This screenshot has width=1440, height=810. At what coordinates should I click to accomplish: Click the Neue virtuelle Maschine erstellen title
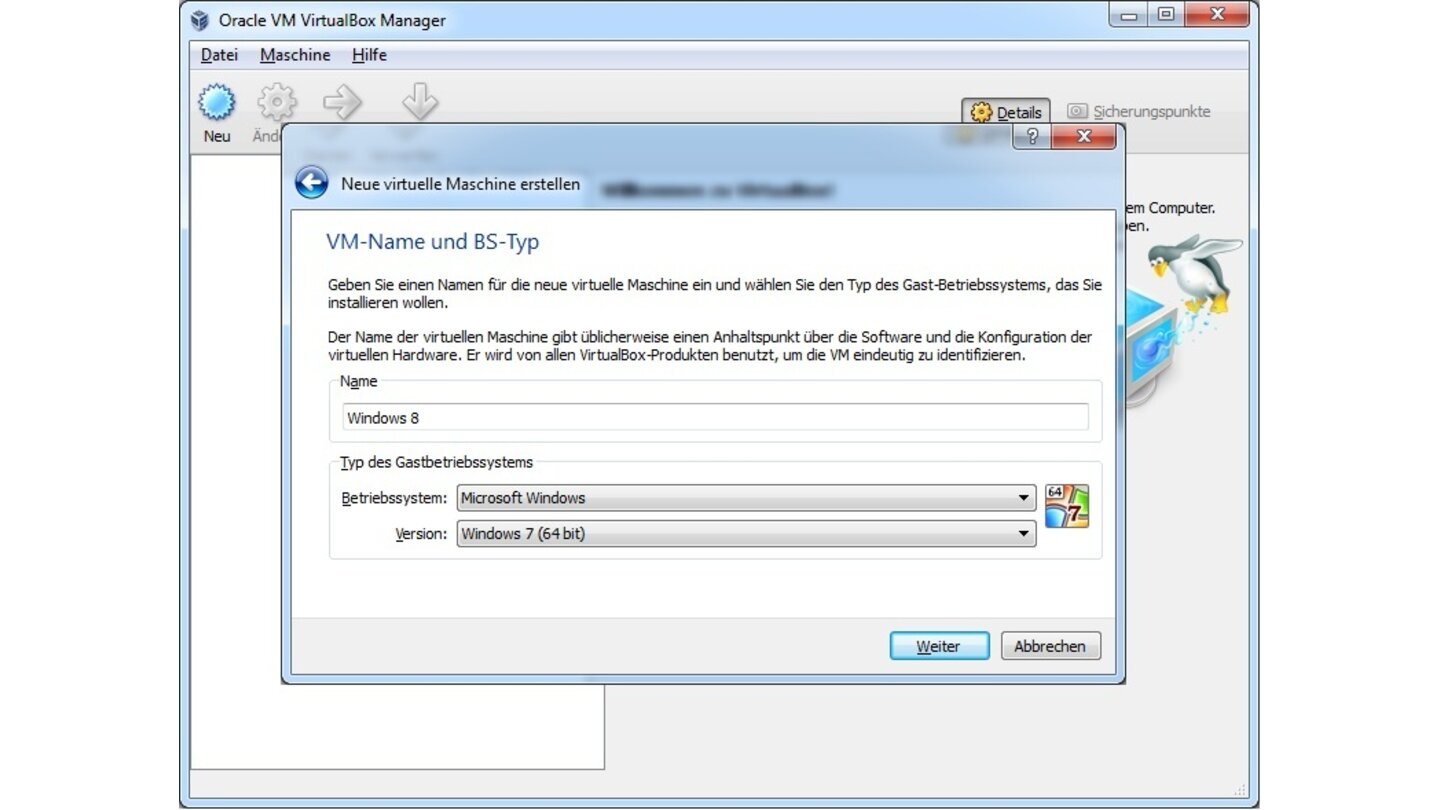pos(460,184)
